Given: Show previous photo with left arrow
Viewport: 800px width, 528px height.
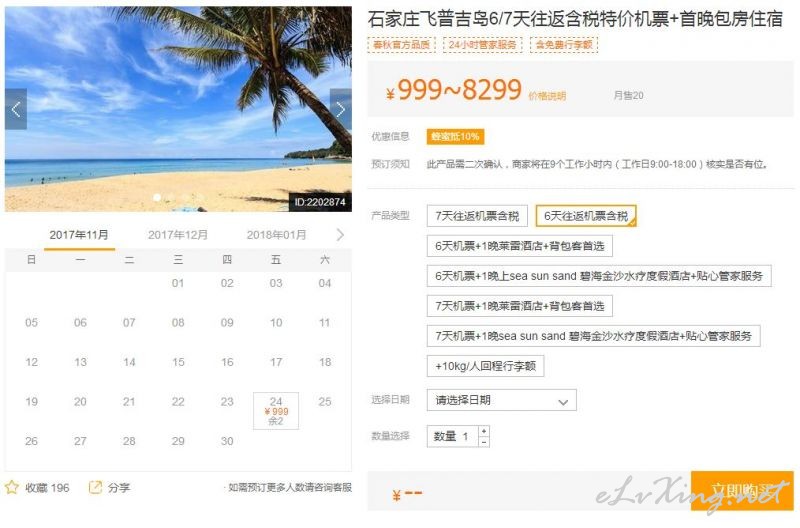Looking at the screenshot, I should pos(16,109).
